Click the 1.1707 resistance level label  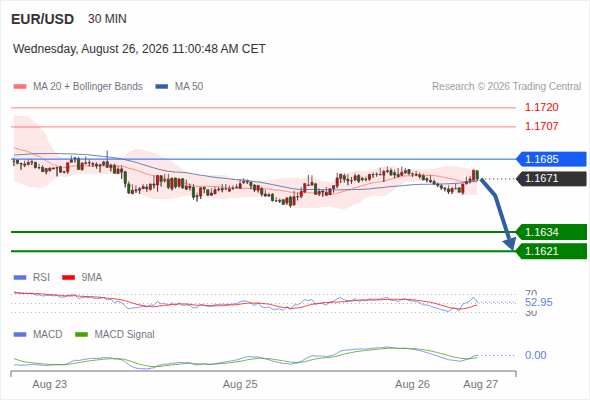(x=541, y=126)
